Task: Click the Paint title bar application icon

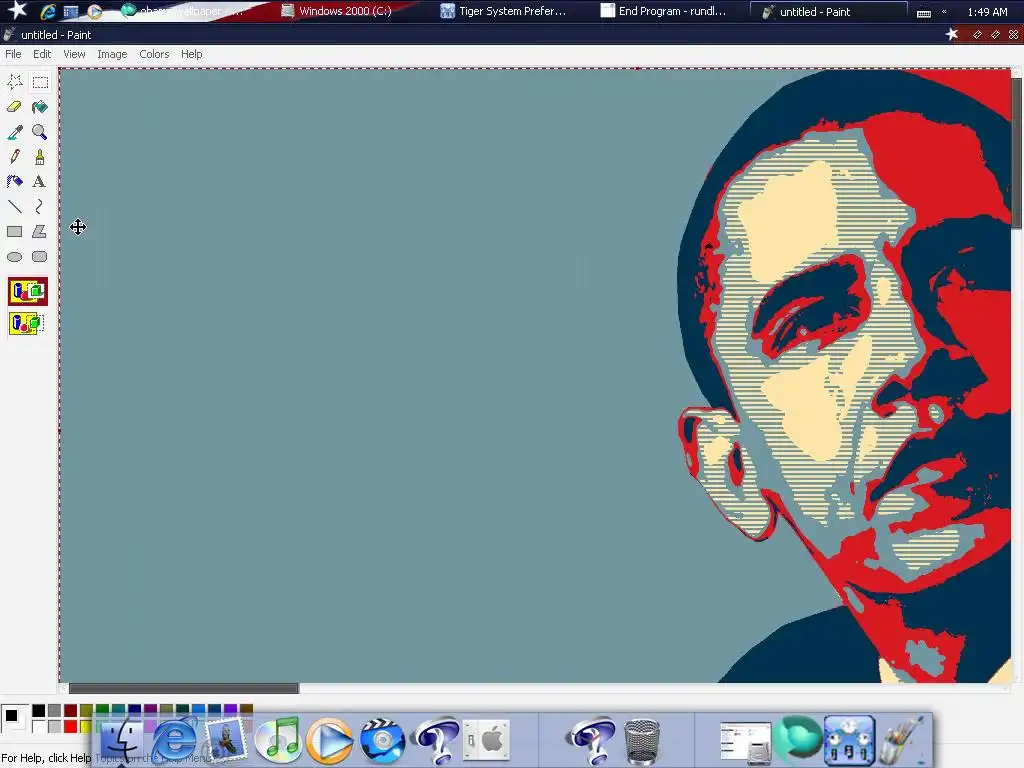Action: coord(9,35)
